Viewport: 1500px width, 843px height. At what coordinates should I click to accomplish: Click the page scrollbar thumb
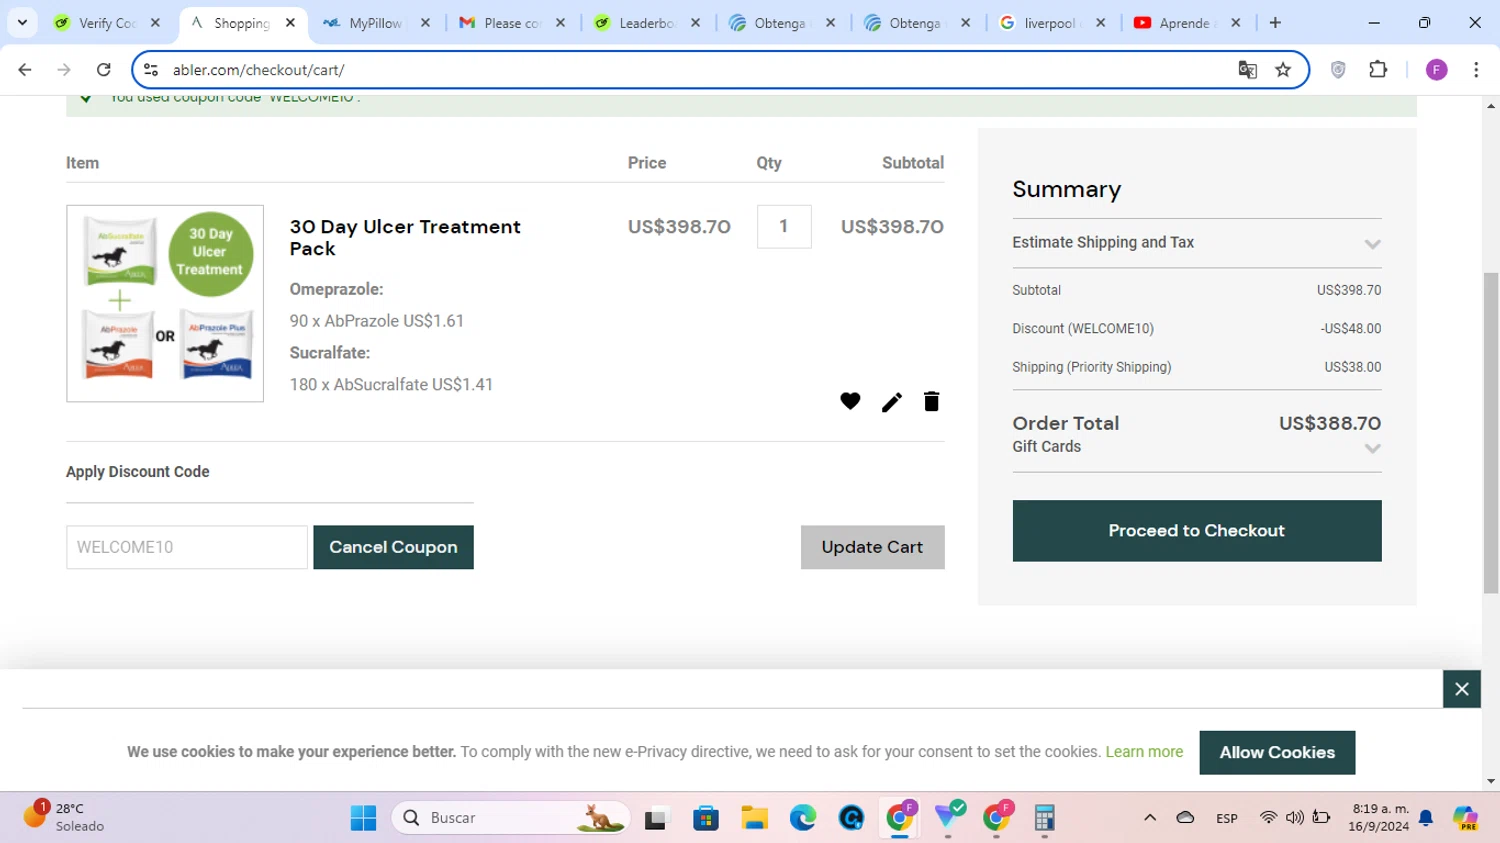(x=1491, y=433)
